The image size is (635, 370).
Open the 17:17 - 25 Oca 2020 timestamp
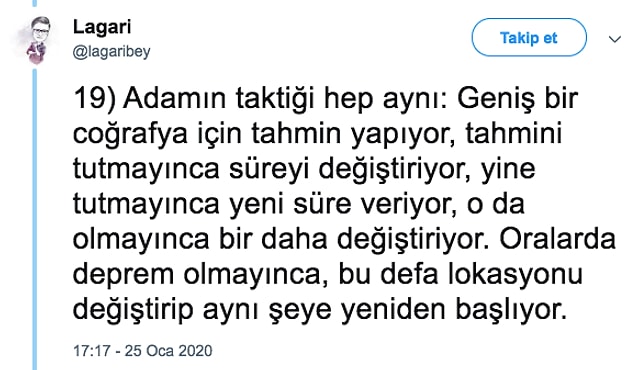coord(143,351)
